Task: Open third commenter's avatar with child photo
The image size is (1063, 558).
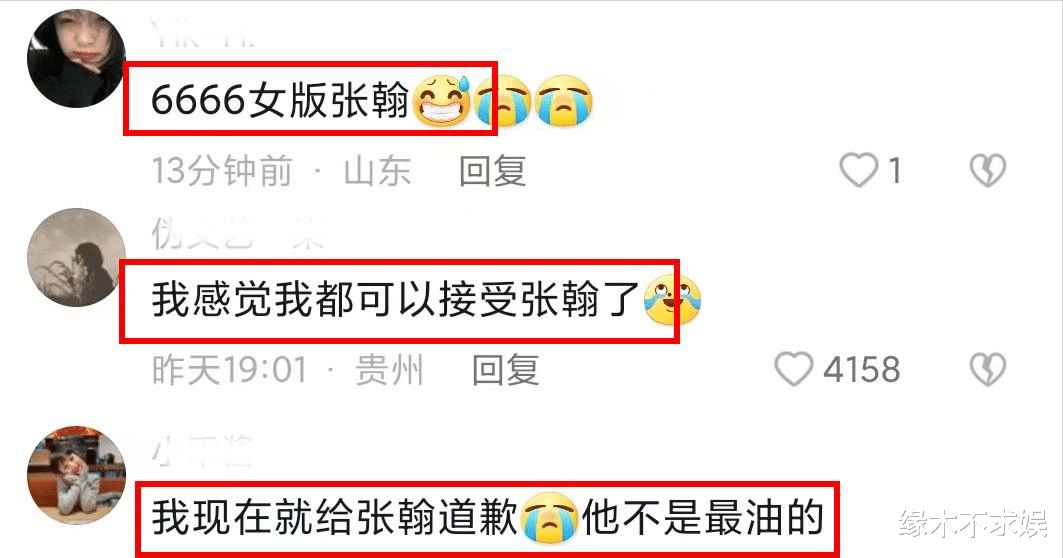Action: click(x=76, y=475)
